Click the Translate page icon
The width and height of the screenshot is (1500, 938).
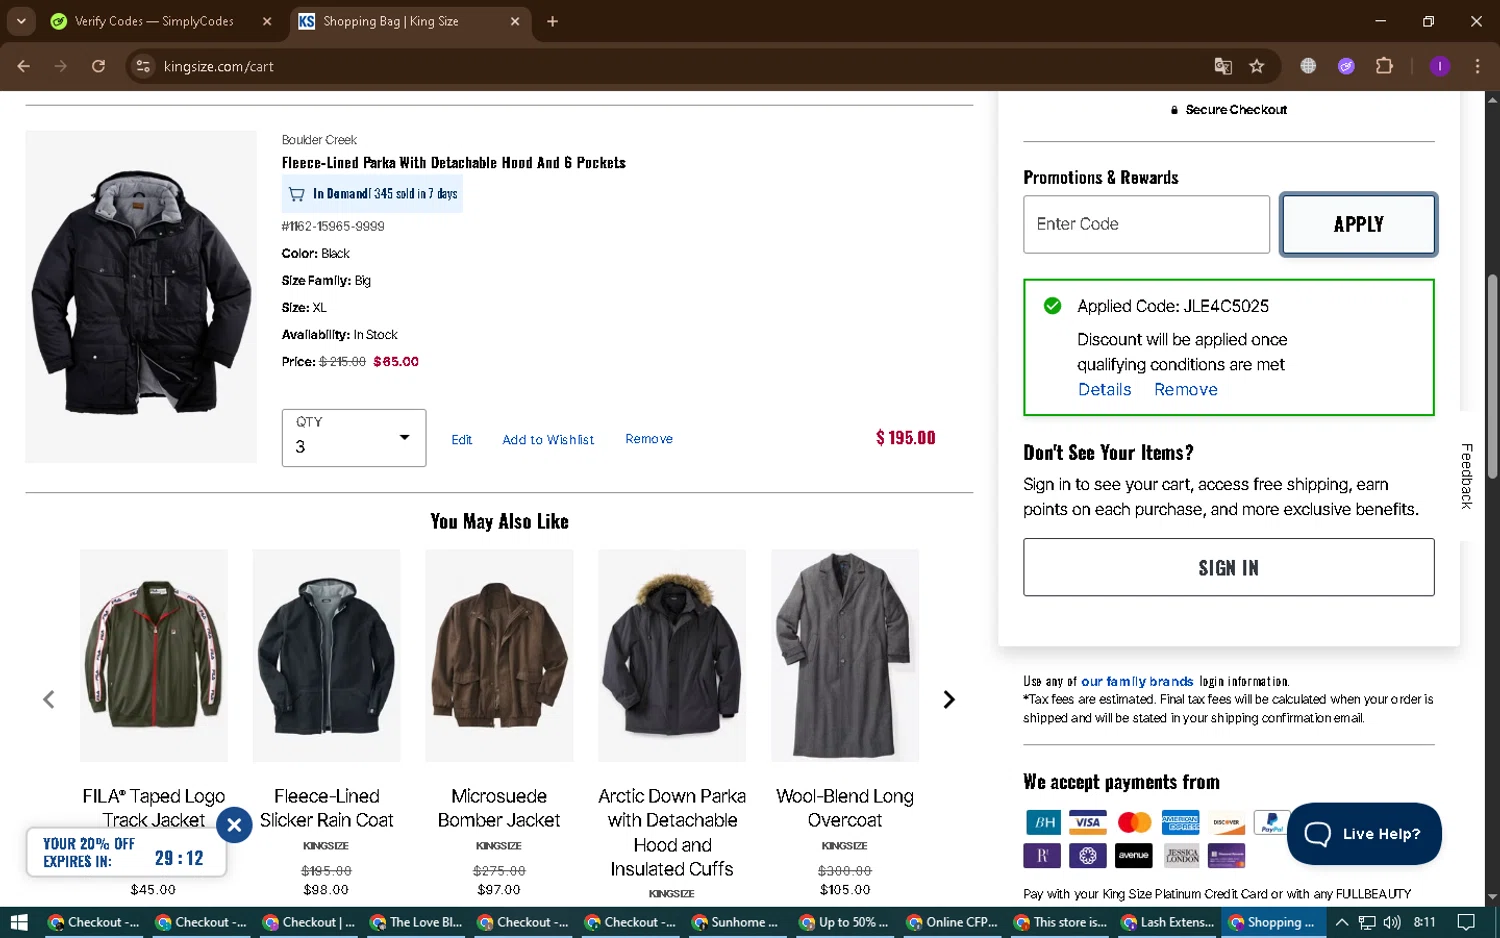click(x=1223, y=66)
